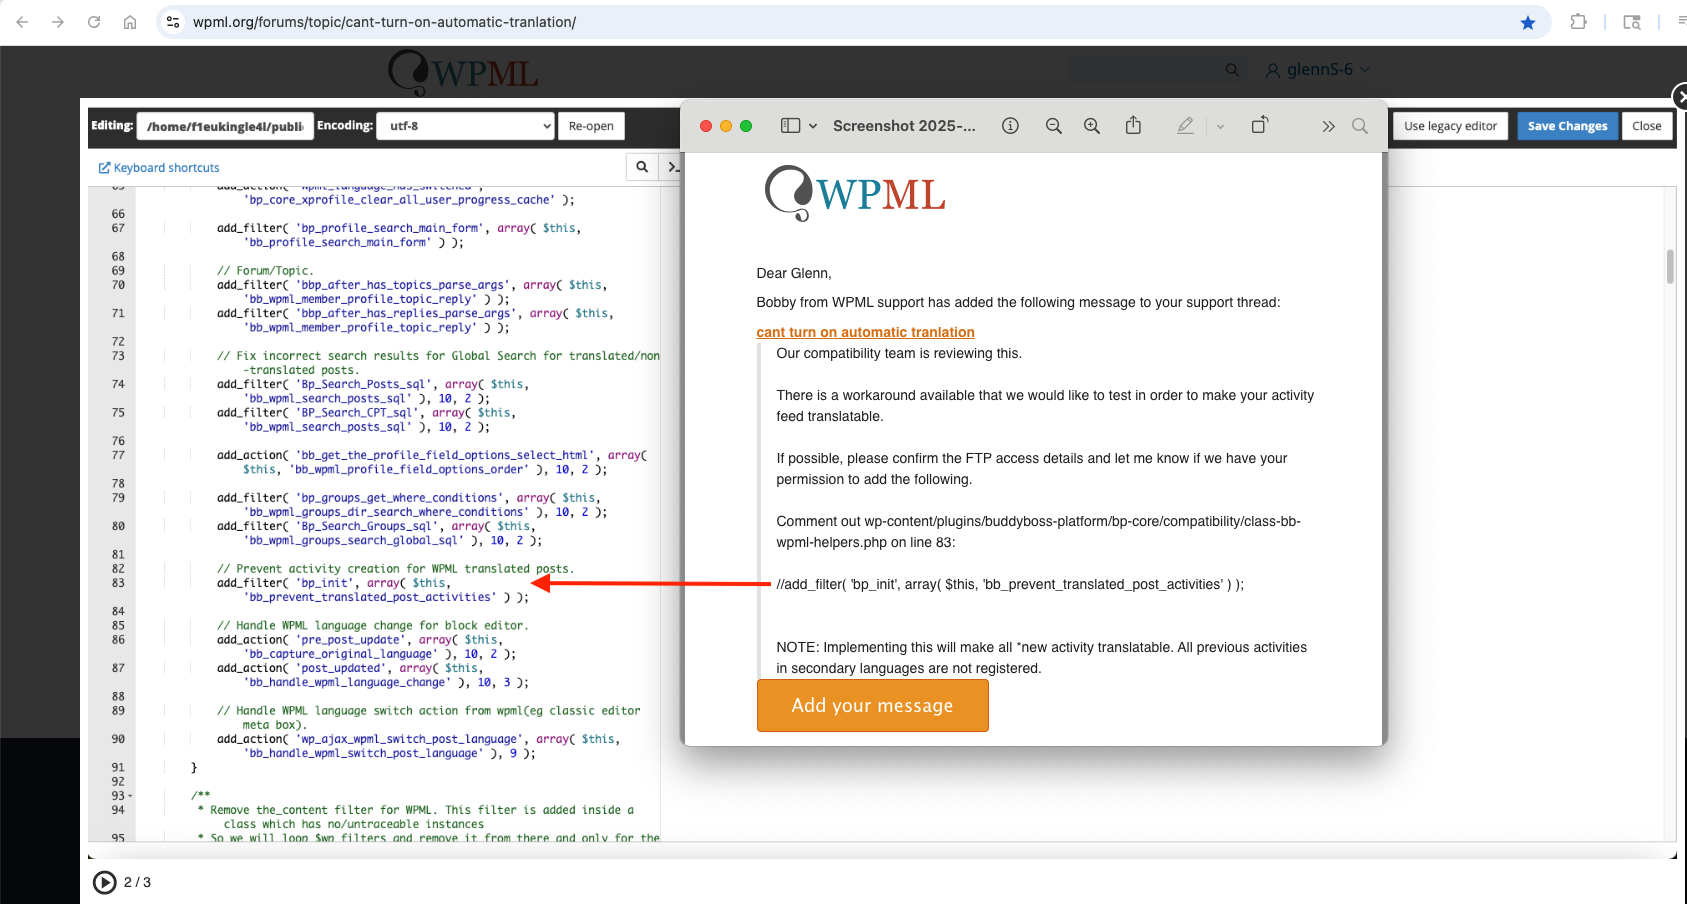The height and width of the screenshot is (904, 1687).
Task: Click Use legacy editor button
Action: click(x=1450, y=126)
